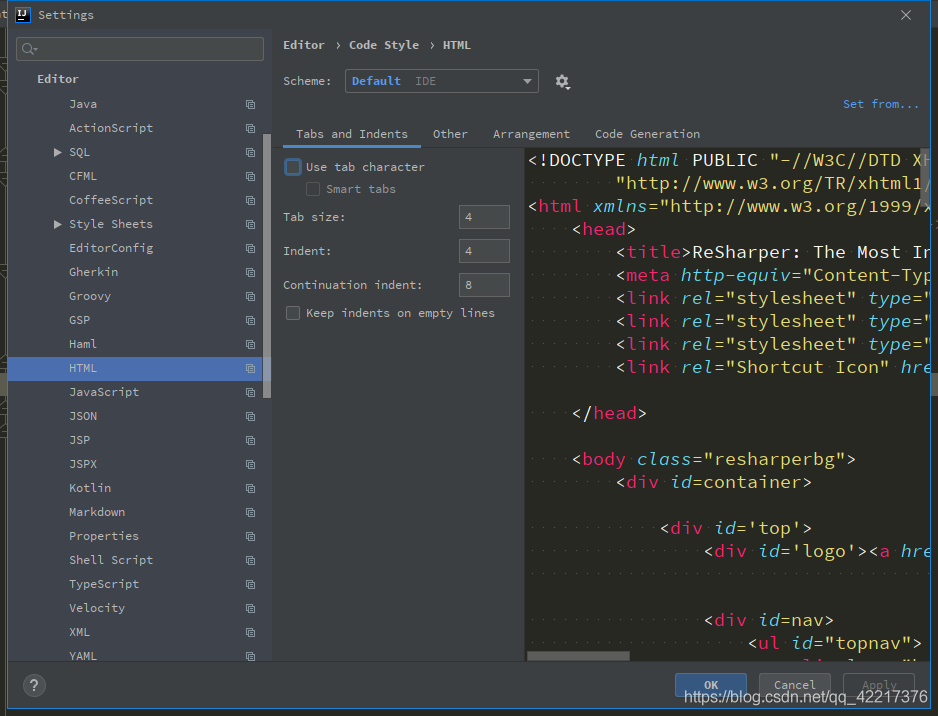Click the copy icon beside CoffeeScript

pyautogui.click(x=251, y=200)
